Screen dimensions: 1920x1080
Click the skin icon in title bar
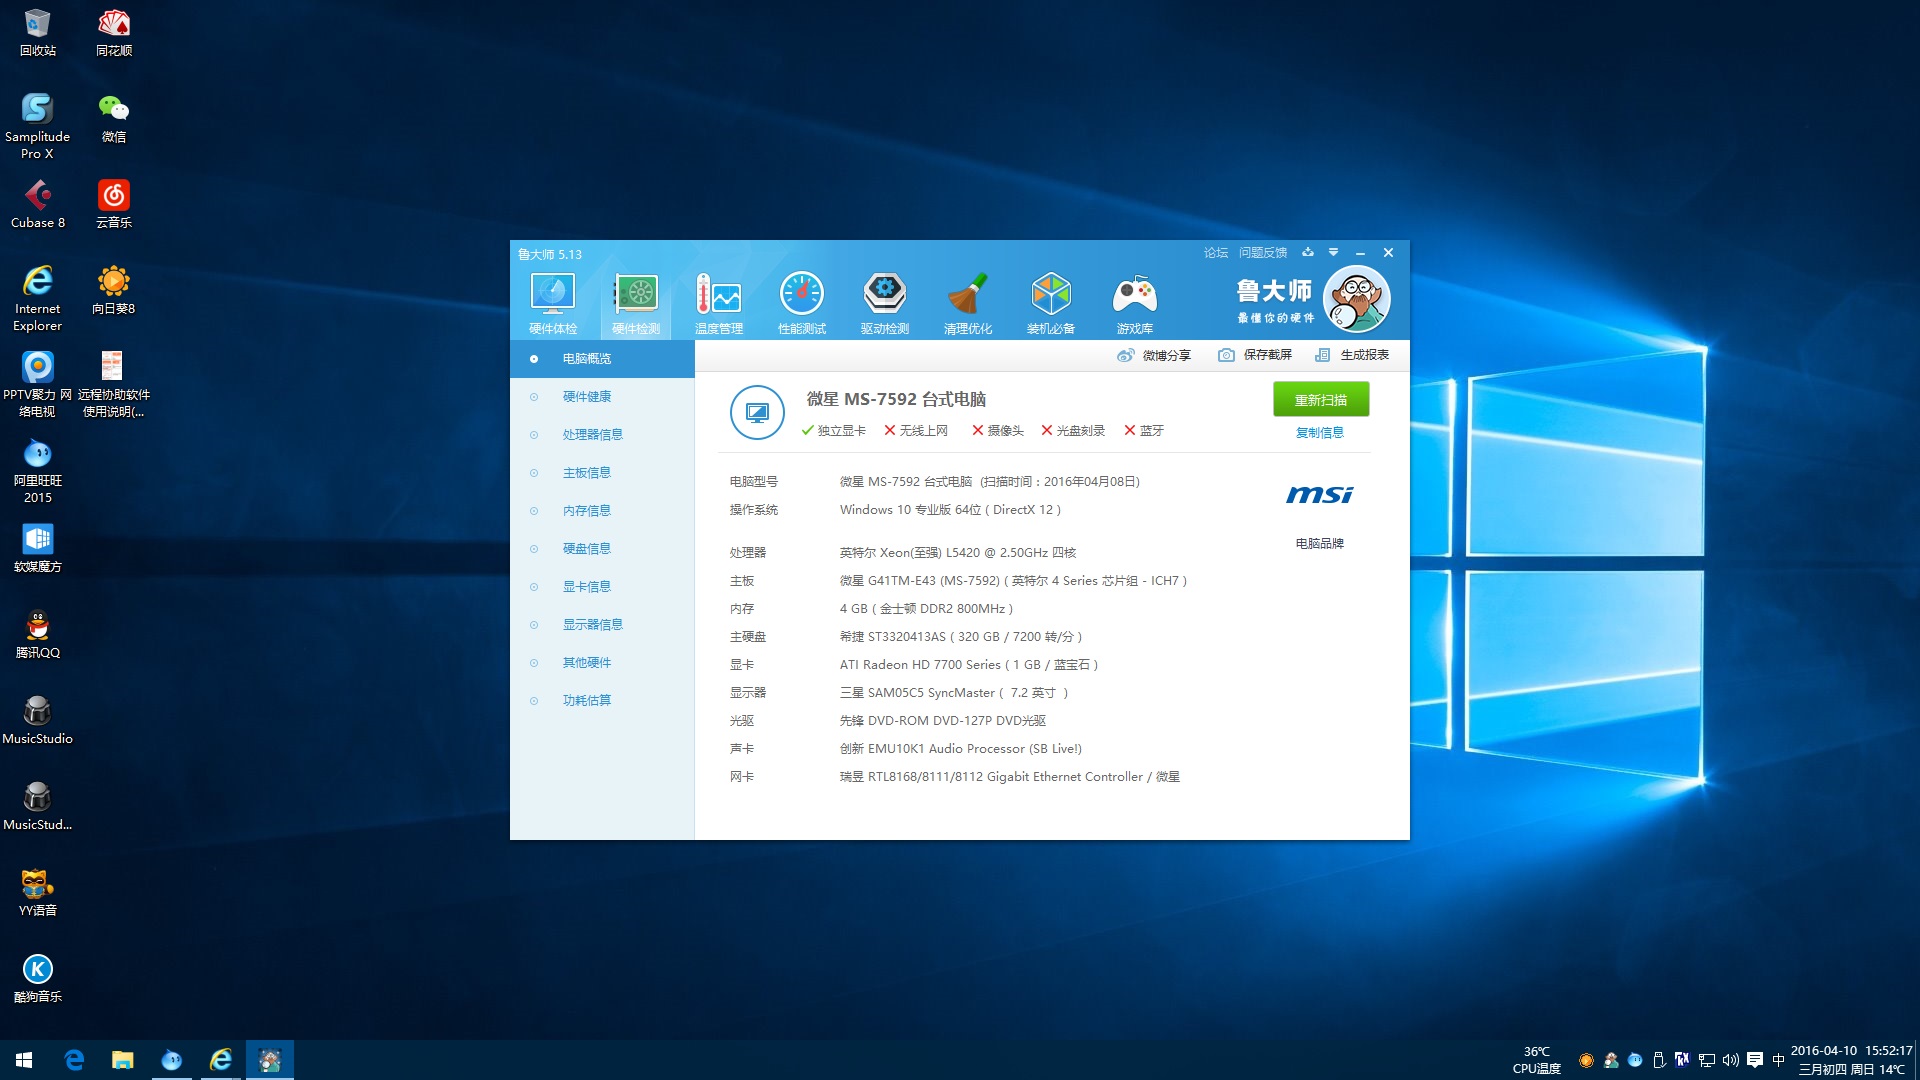click(1308, 252)
